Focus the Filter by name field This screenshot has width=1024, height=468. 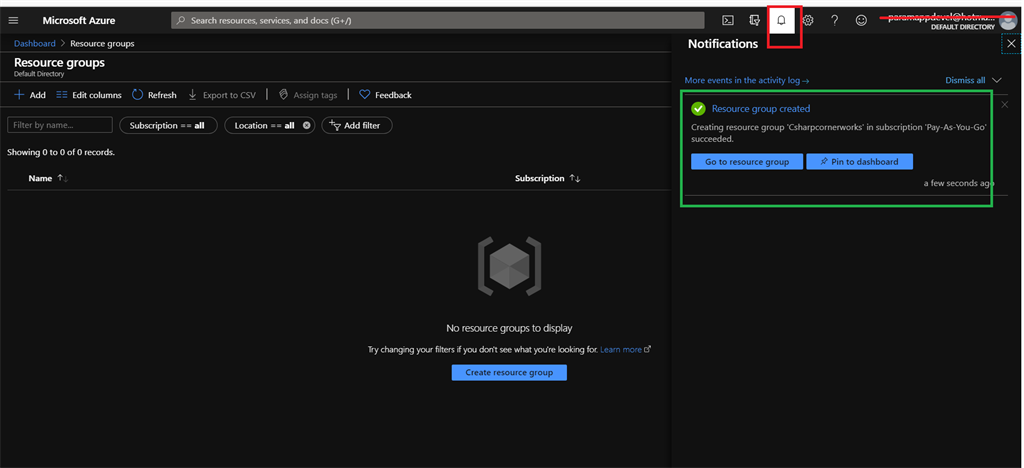click(x=60, y=125)
